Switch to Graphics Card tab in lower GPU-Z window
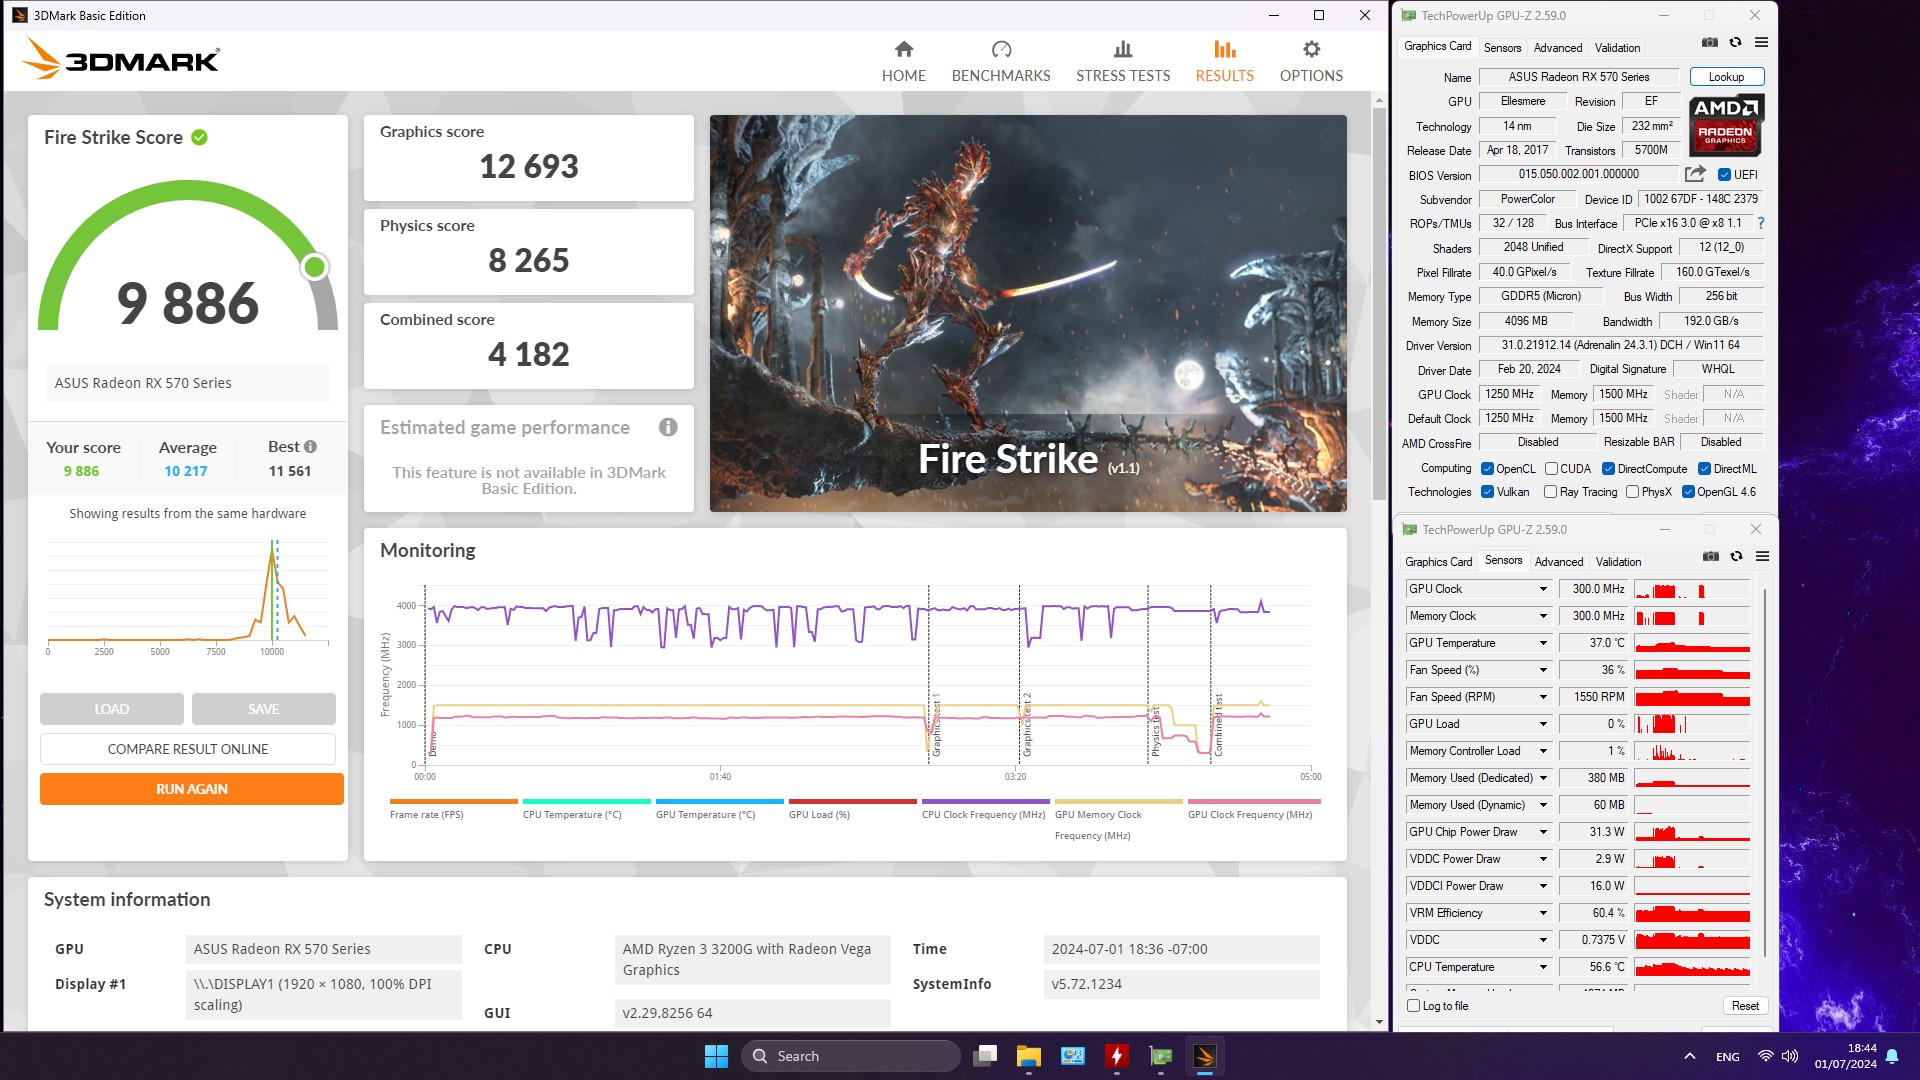Viewport: 1920px width, 1080px height. [x=1438, y=562]
